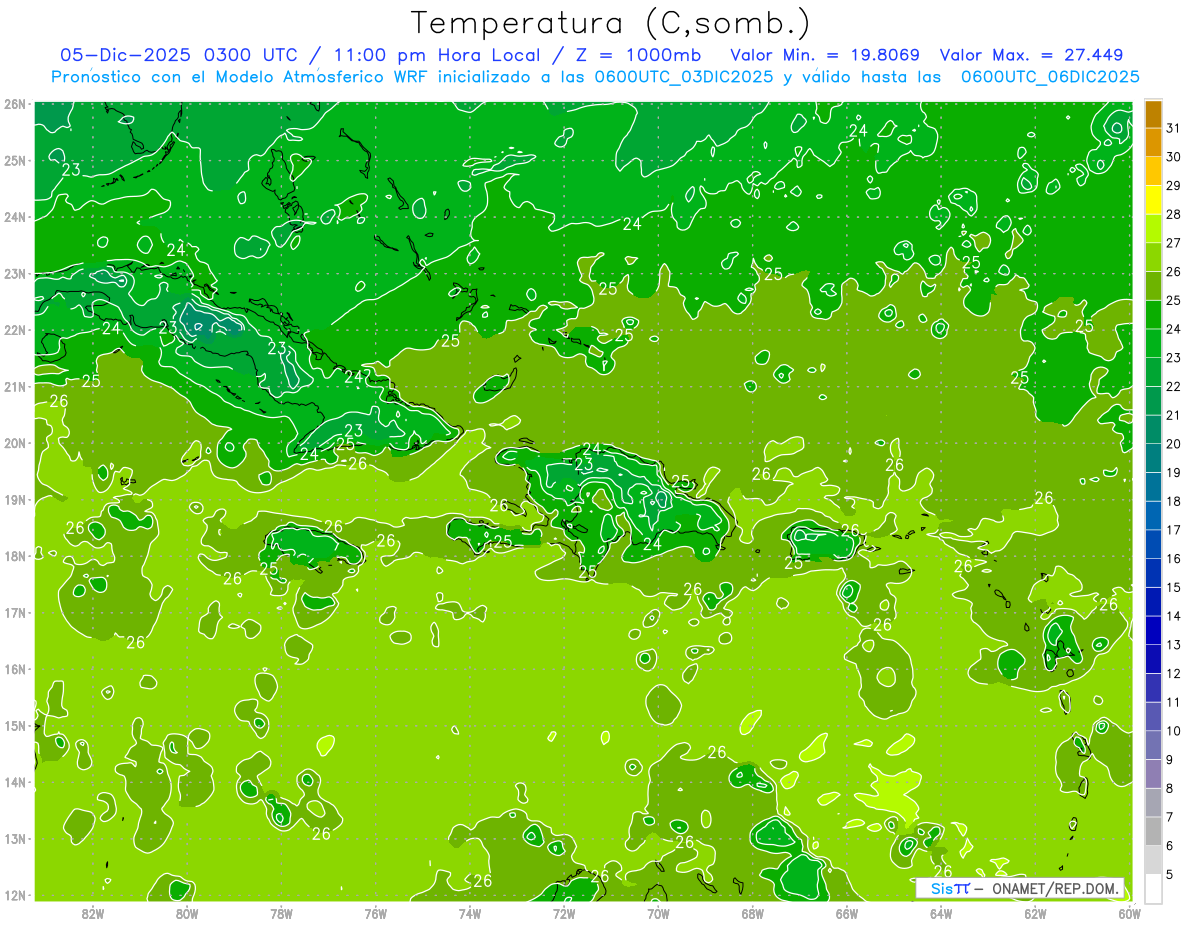Click the 60W longitude axis label

point(1129,913)
